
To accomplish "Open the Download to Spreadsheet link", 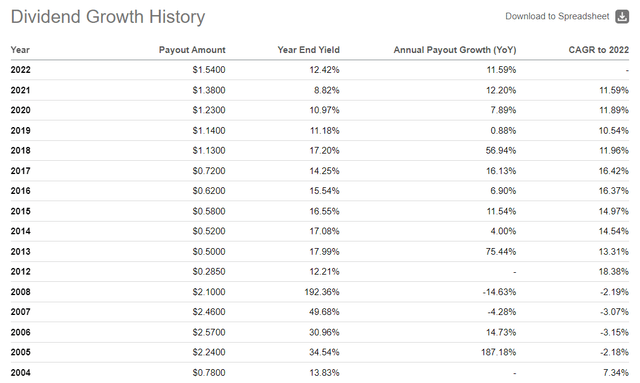I will 557,16.
